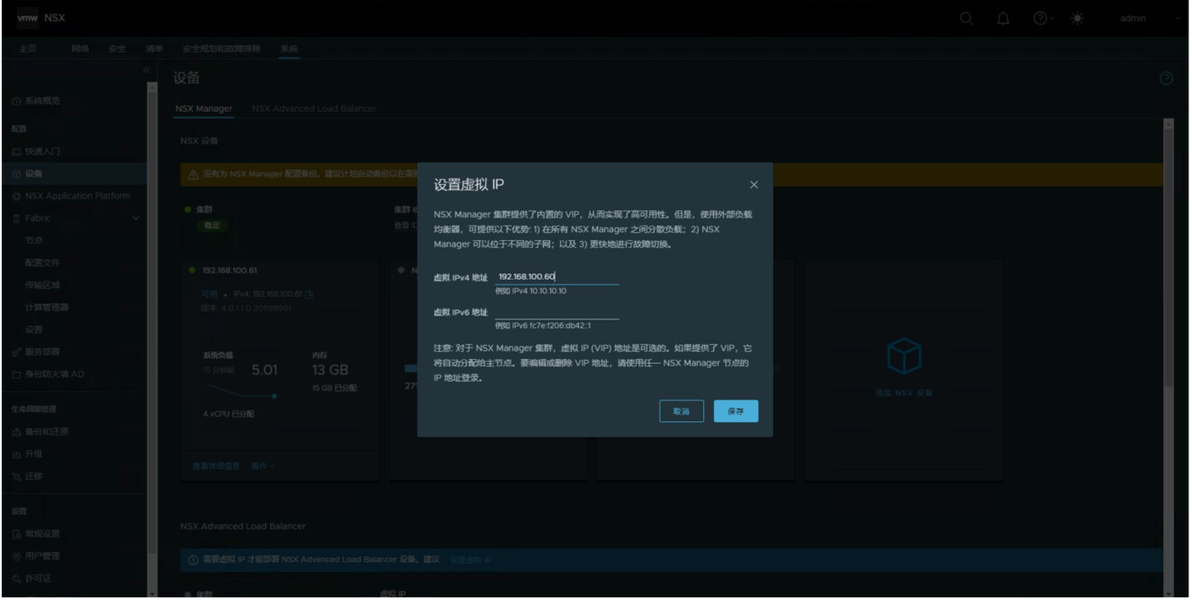The image size is (1192, 600).
Task: Open the 系统 top menu tab
Action: (289, 49)
